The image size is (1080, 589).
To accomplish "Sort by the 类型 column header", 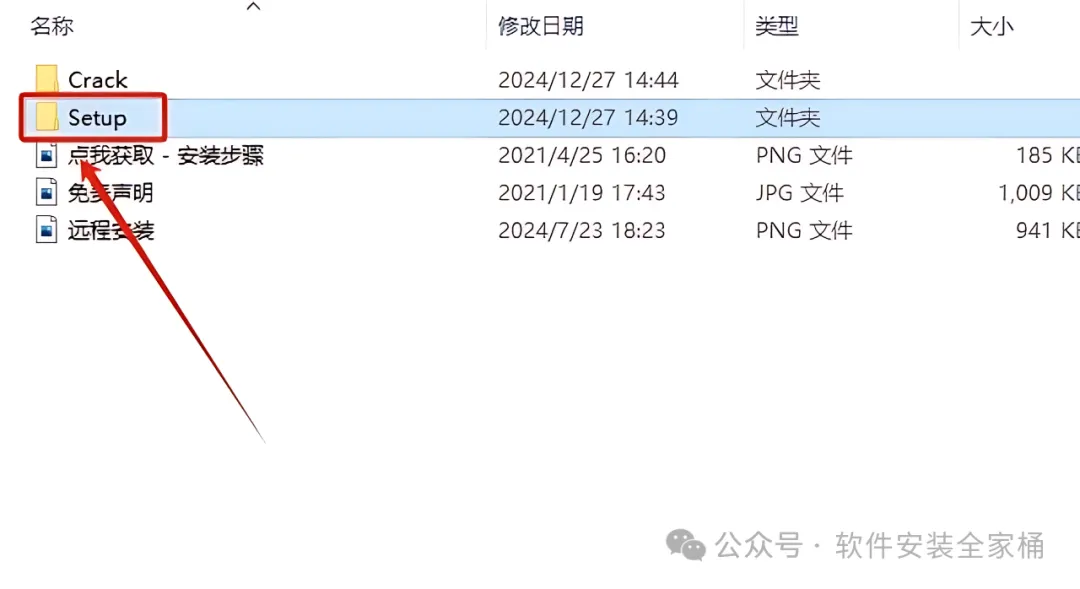I will coord(776,26).
